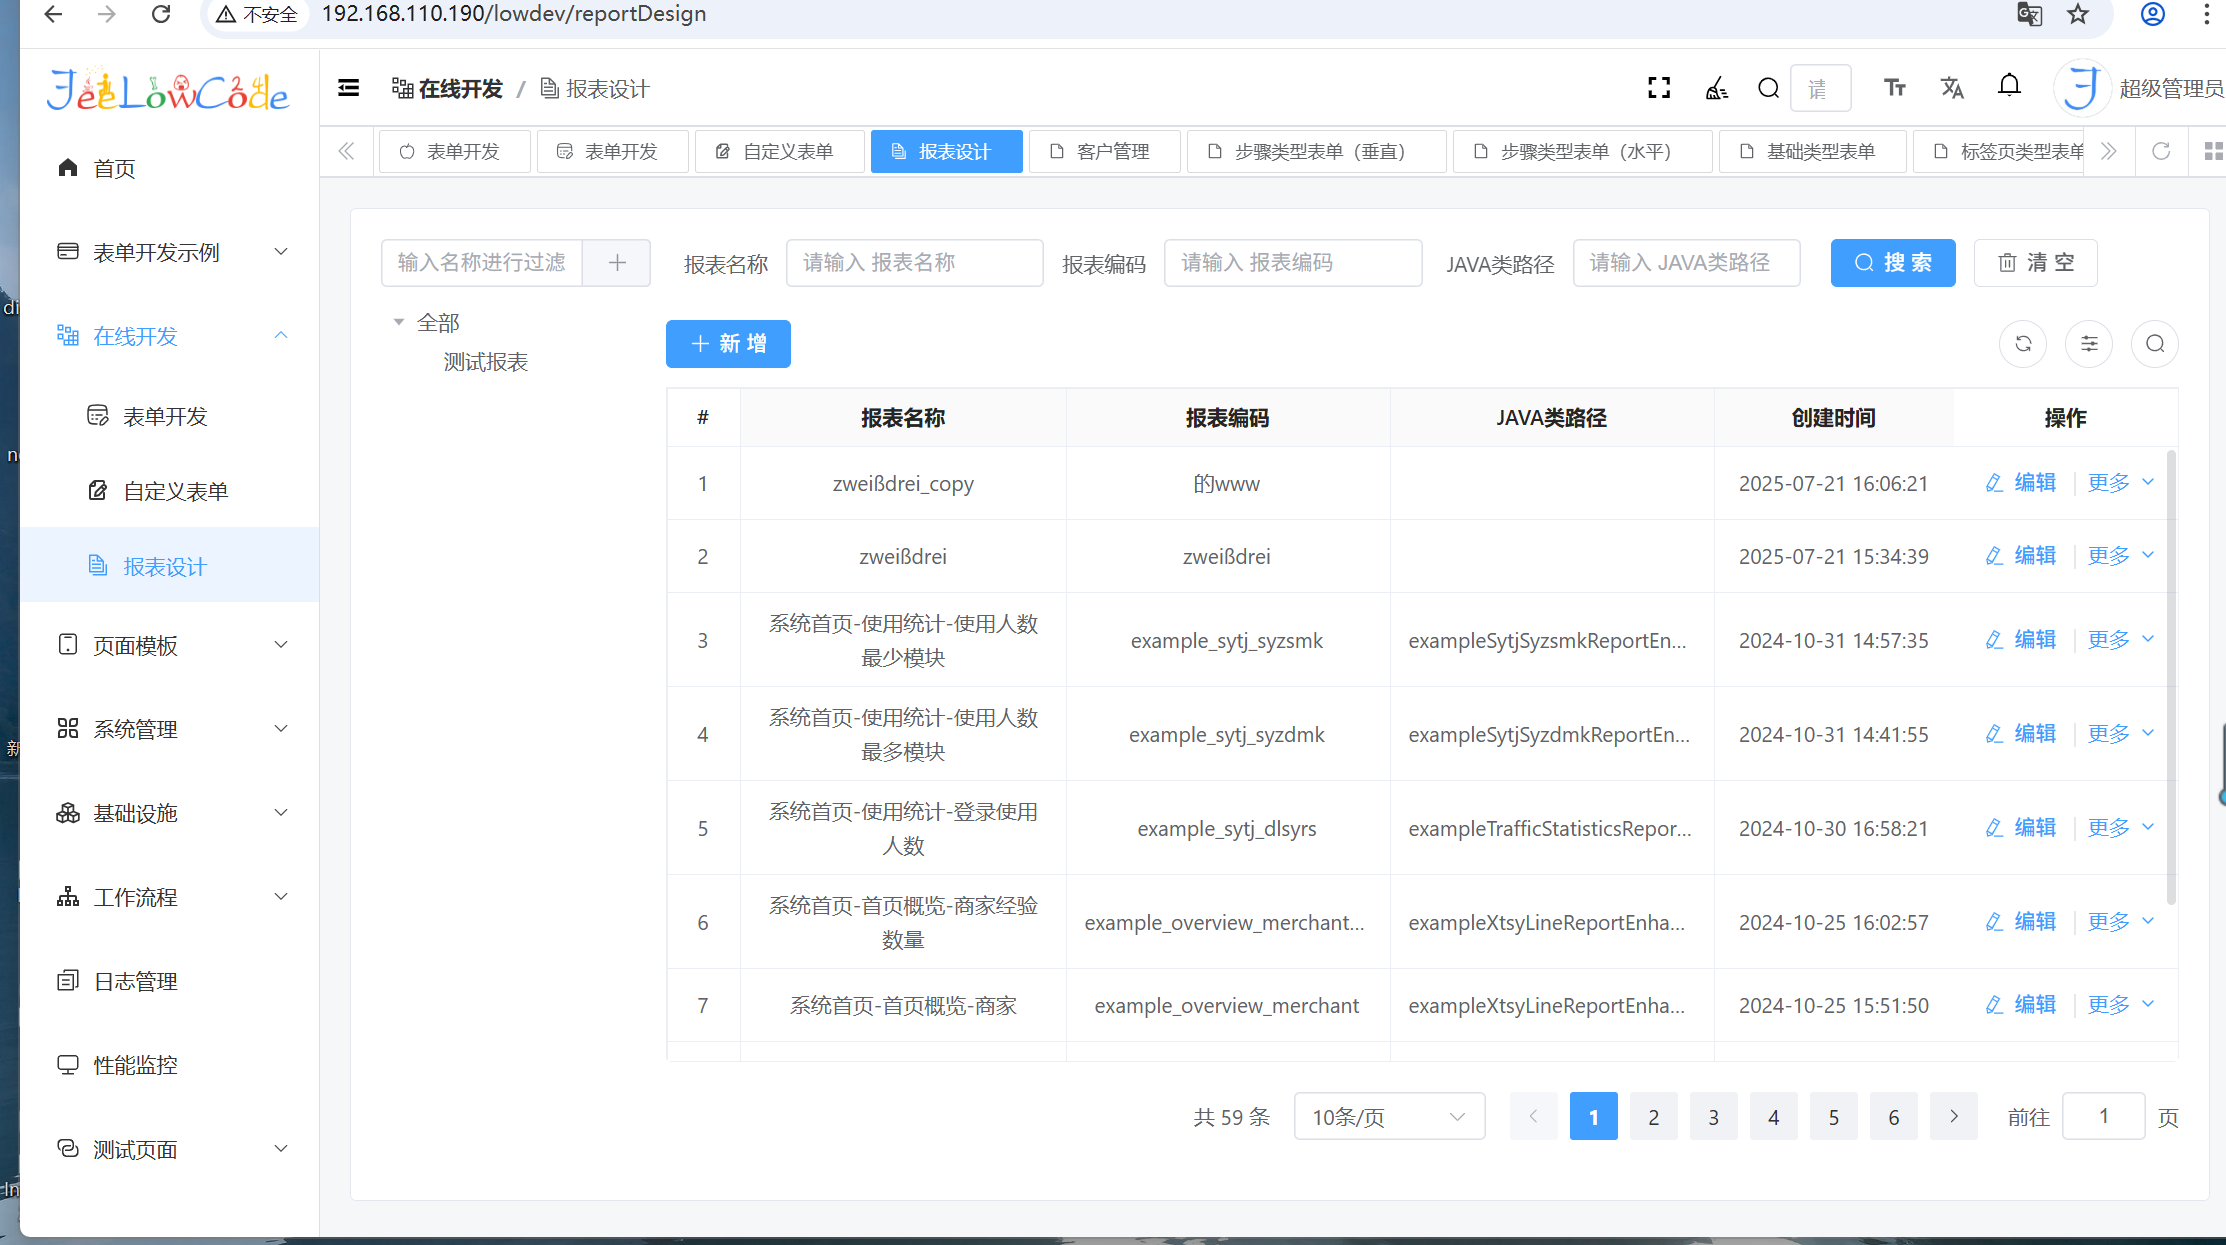Expand 测试页面 sidebar menu
Image resolution: width=2226 pixels, height=1245 pixels.
pyautogui.click(x=170, y=1149)
